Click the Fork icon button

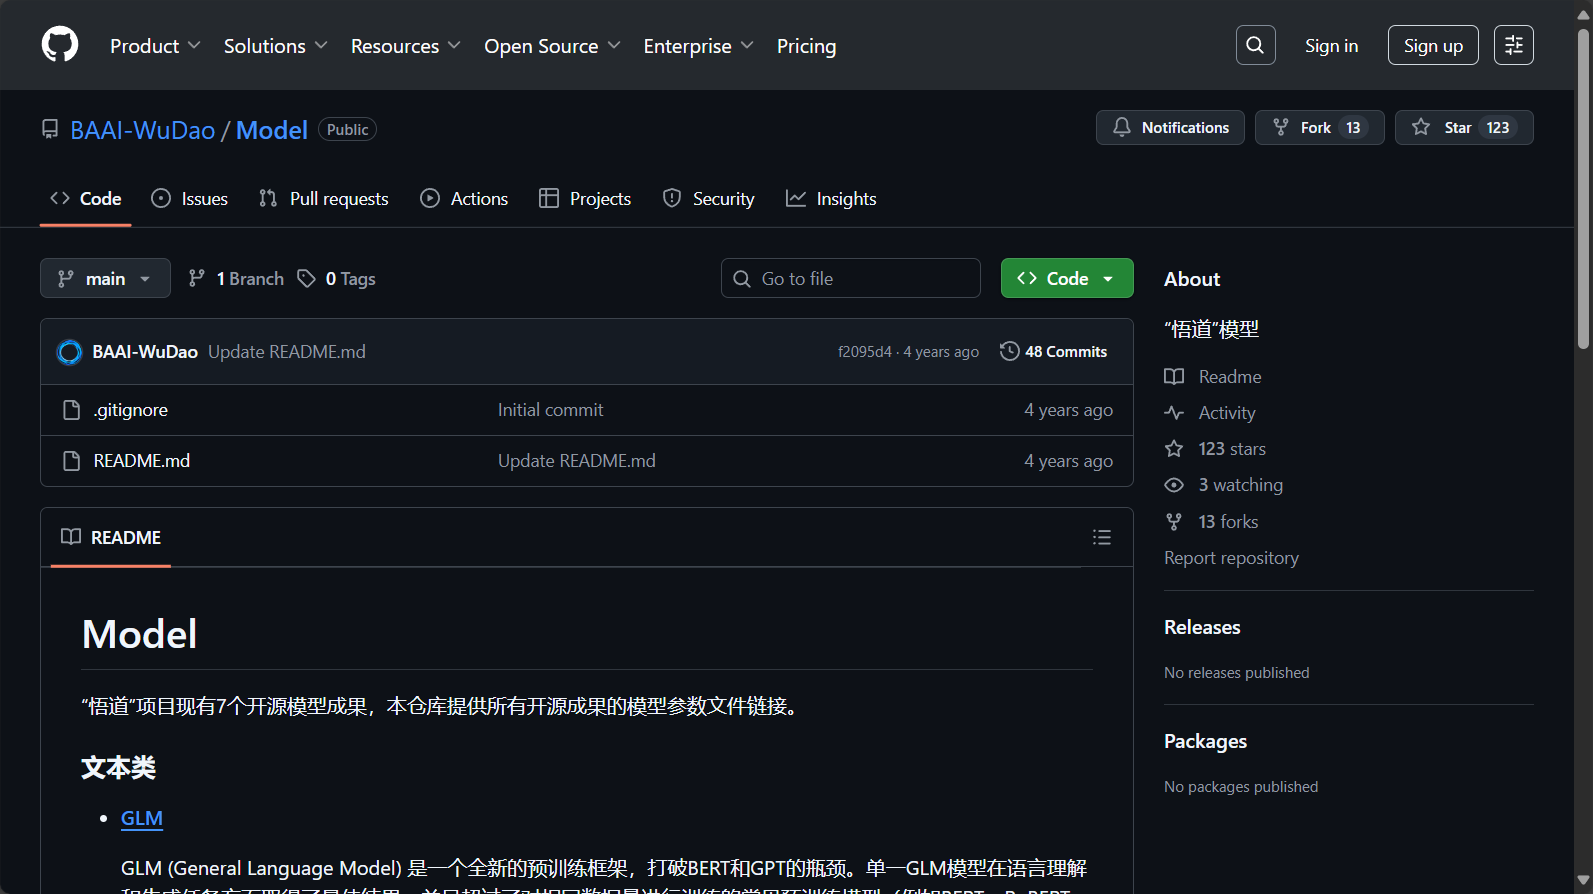point(1319,128)
